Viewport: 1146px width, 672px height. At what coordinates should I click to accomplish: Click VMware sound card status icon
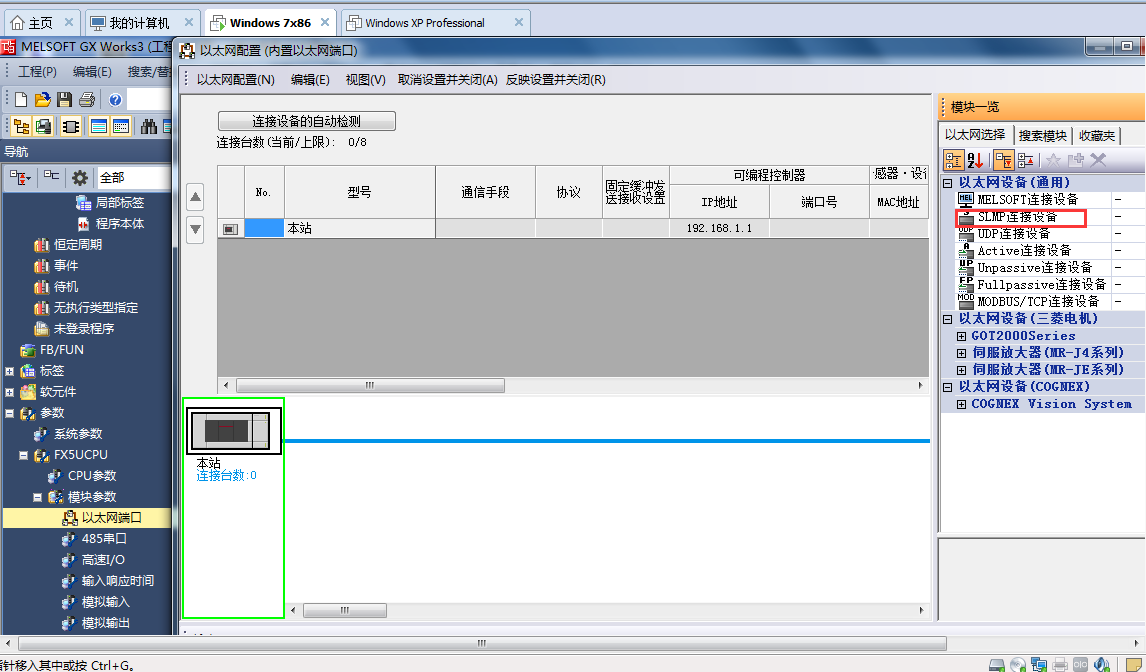1101,665
